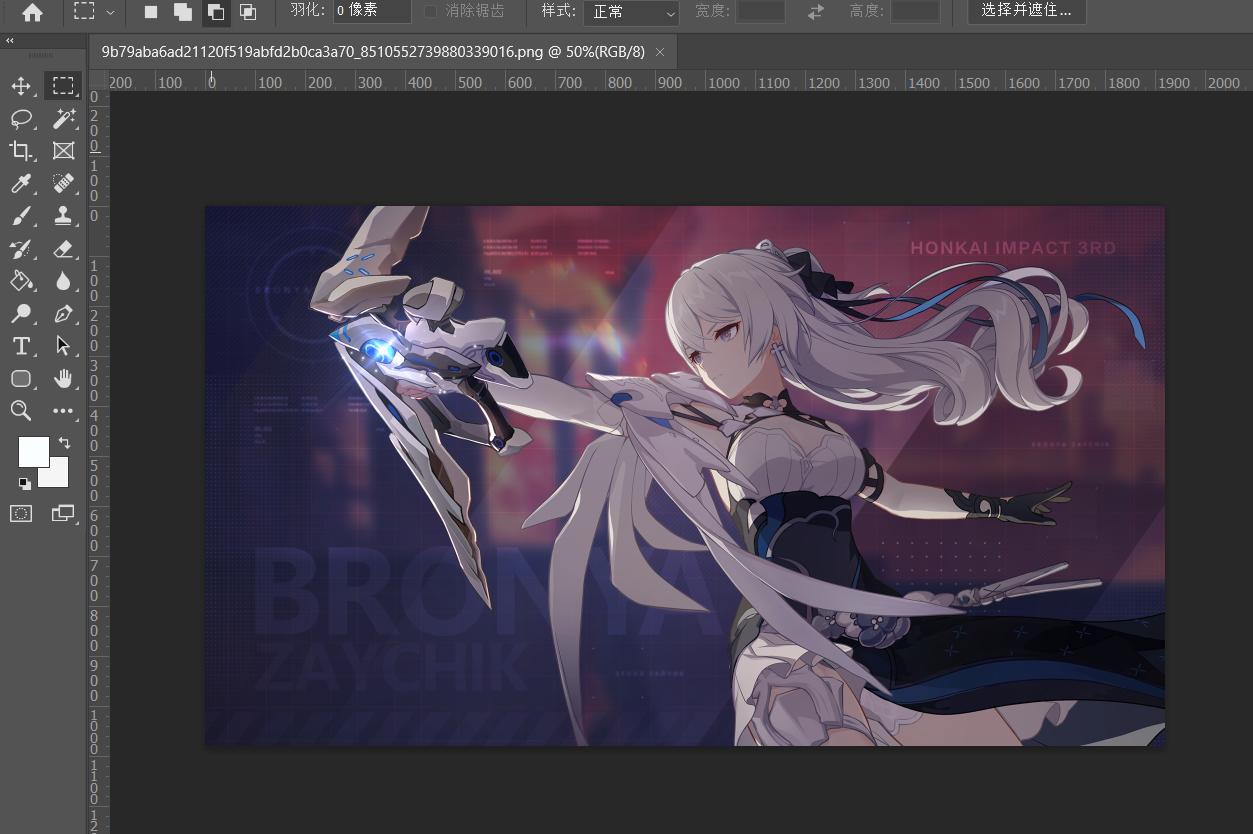1253x834 pixels.
Task: Select the Magic Wand tool
Action: point(63,119)
